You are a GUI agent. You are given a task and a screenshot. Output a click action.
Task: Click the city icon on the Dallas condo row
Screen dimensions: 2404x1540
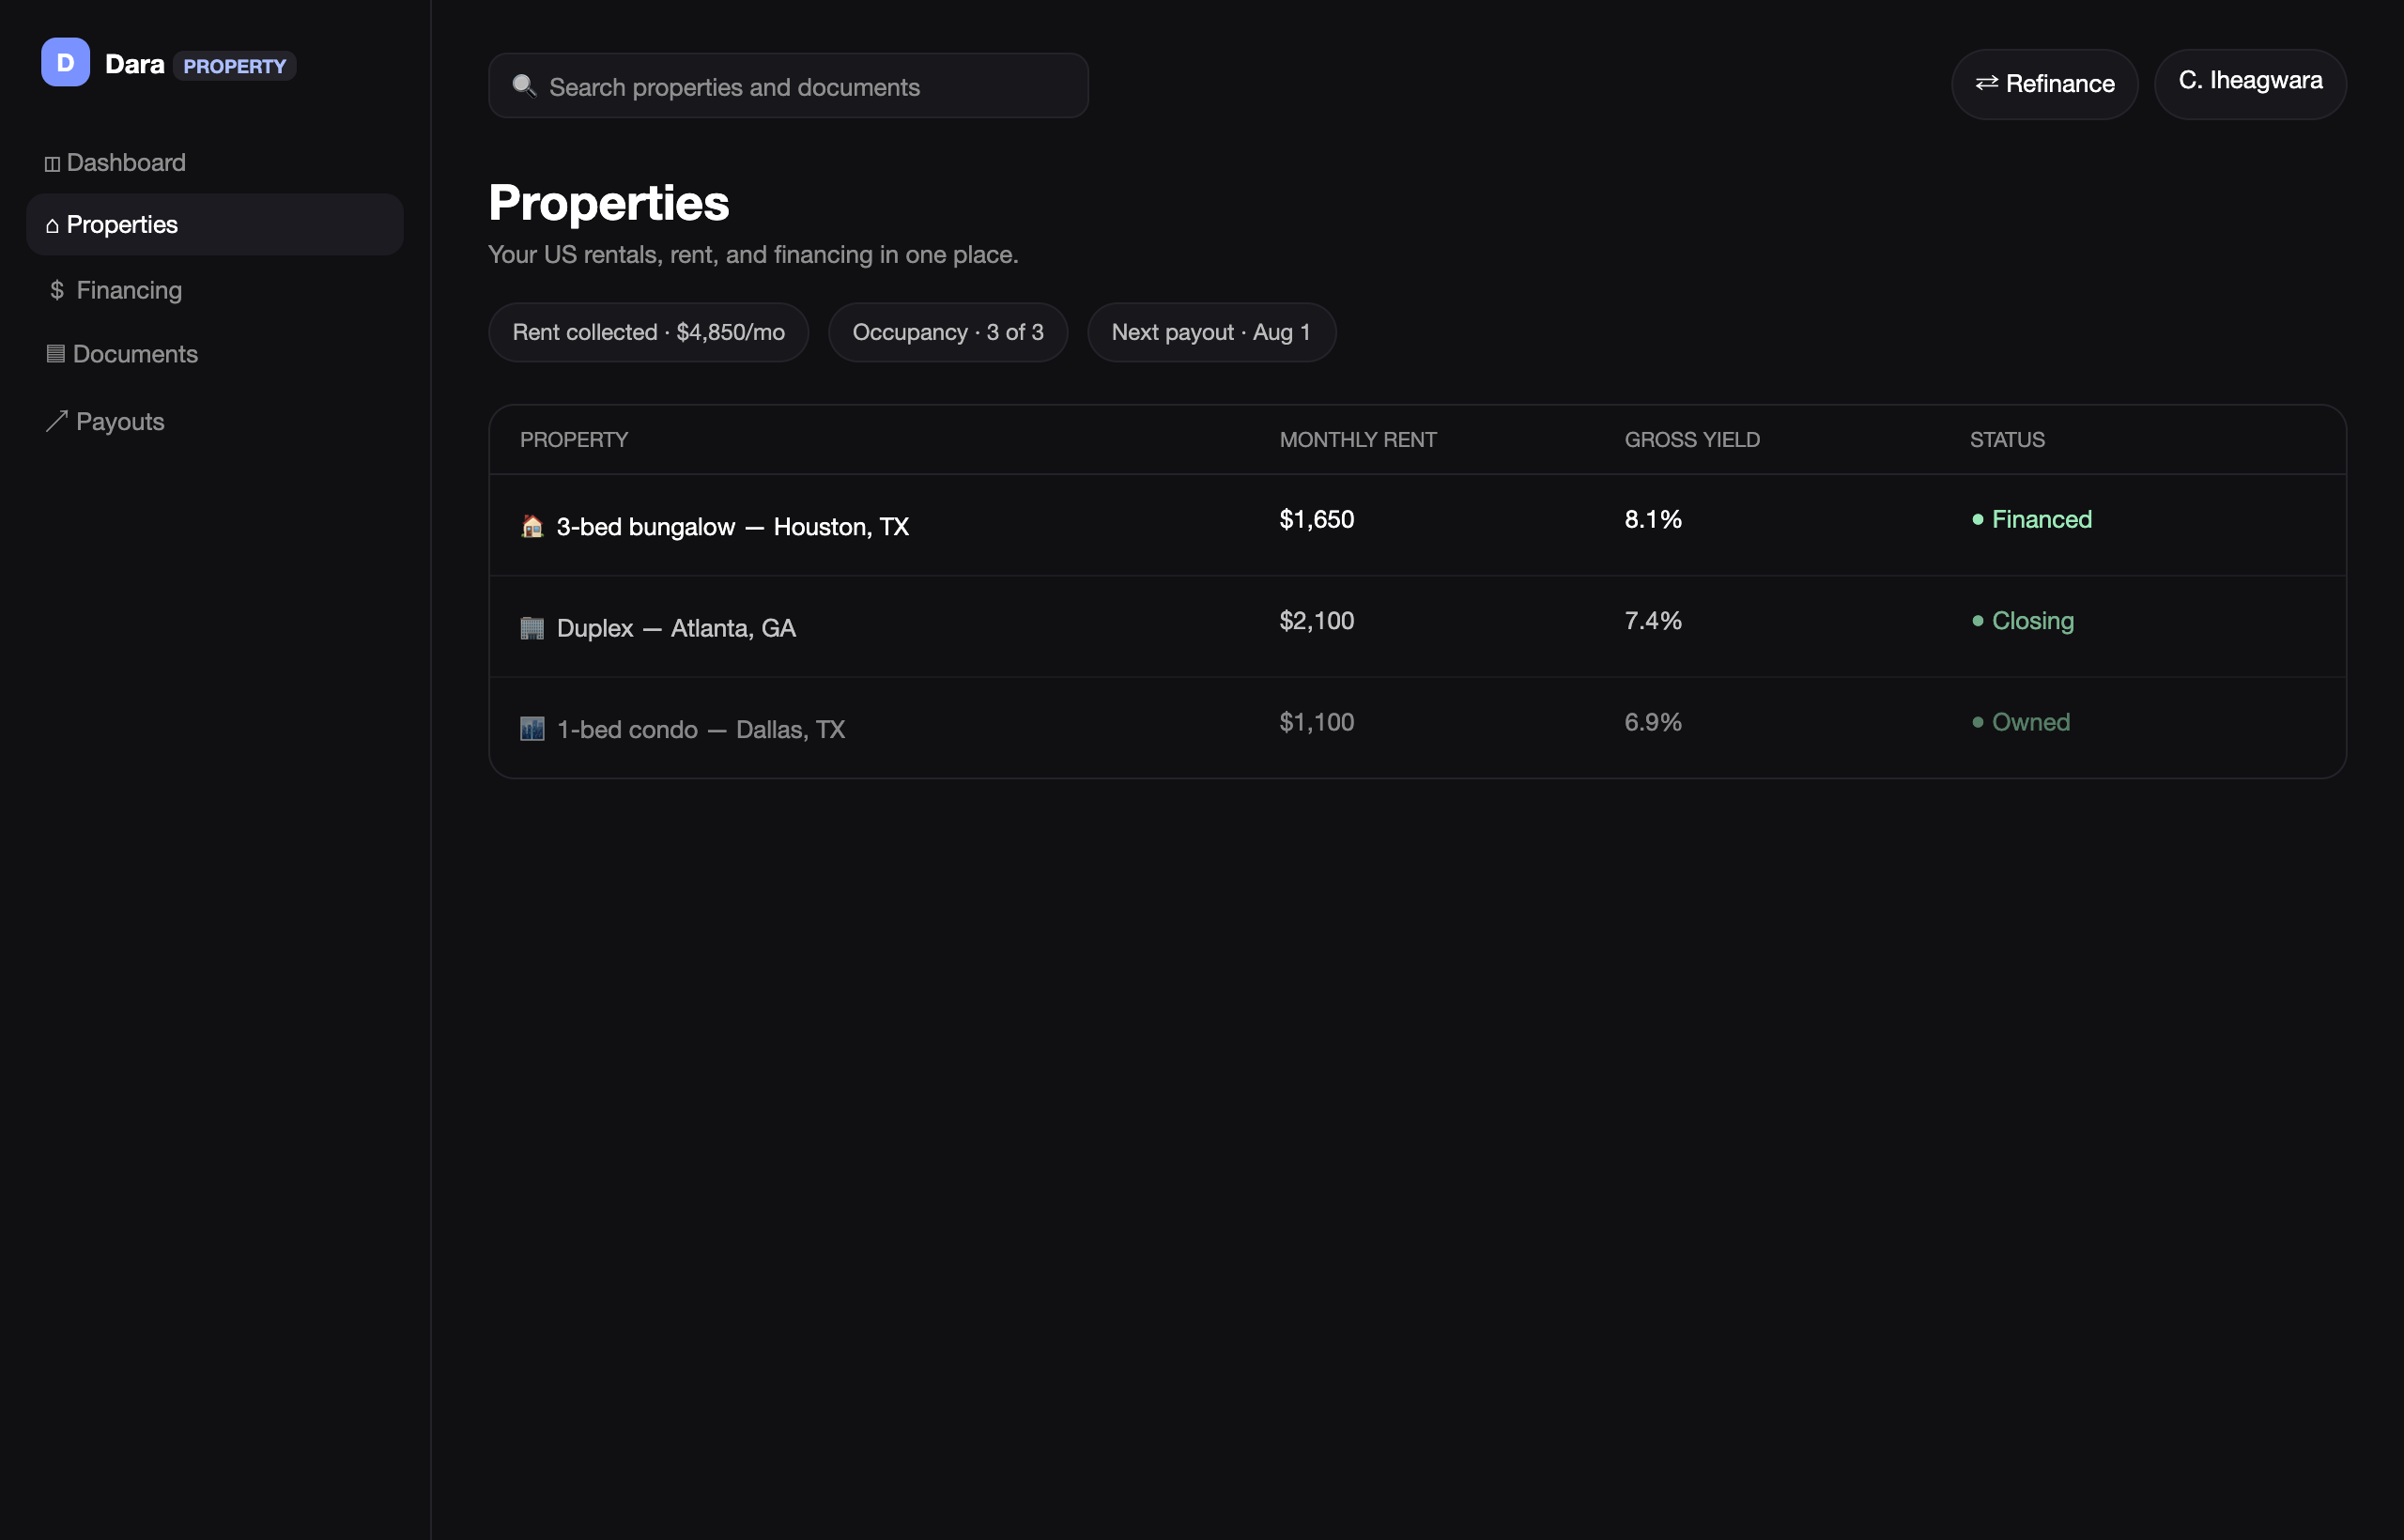coord(532,729)
